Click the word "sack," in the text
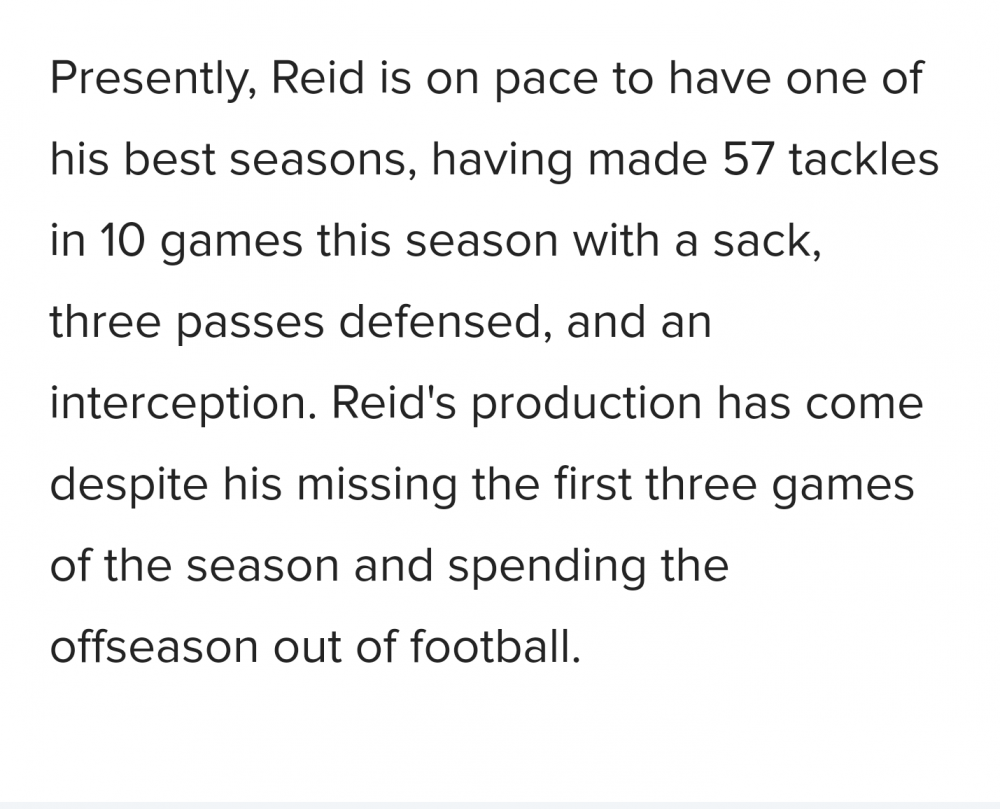The image size is (1000, 809). click(x=767, y=242)
